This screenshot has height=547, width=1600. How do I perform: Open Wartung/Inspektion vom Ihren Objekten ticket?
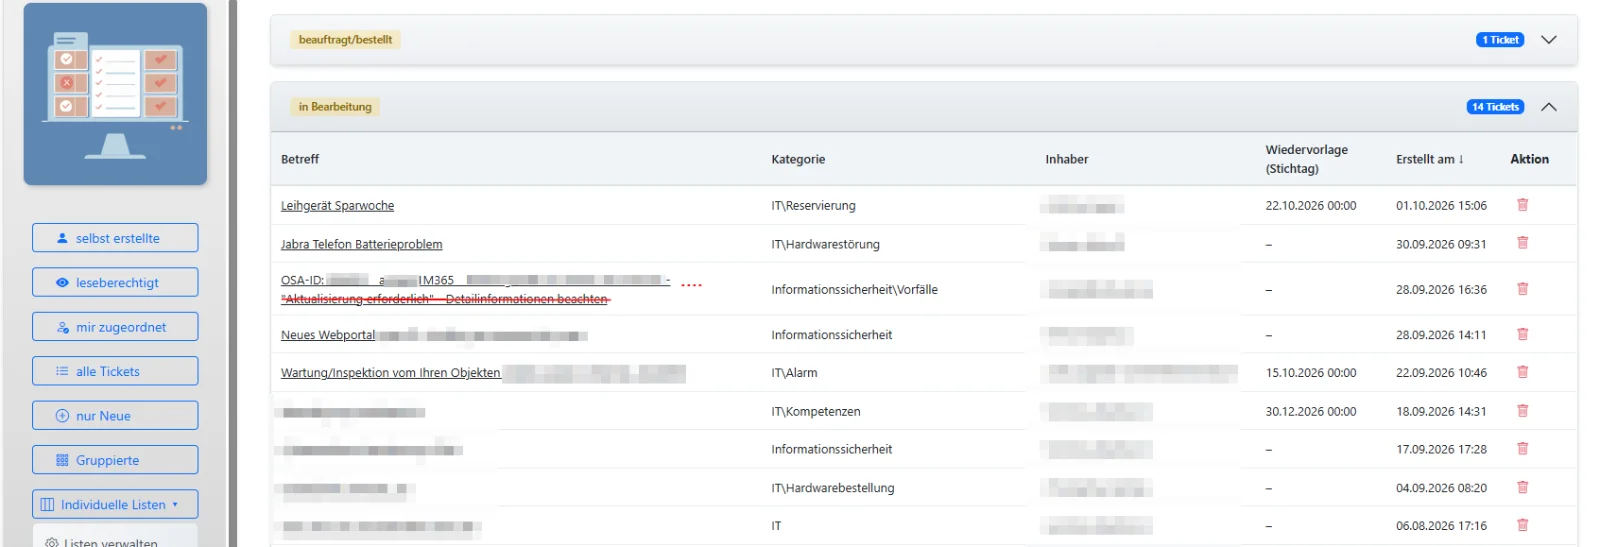[390, 373]
